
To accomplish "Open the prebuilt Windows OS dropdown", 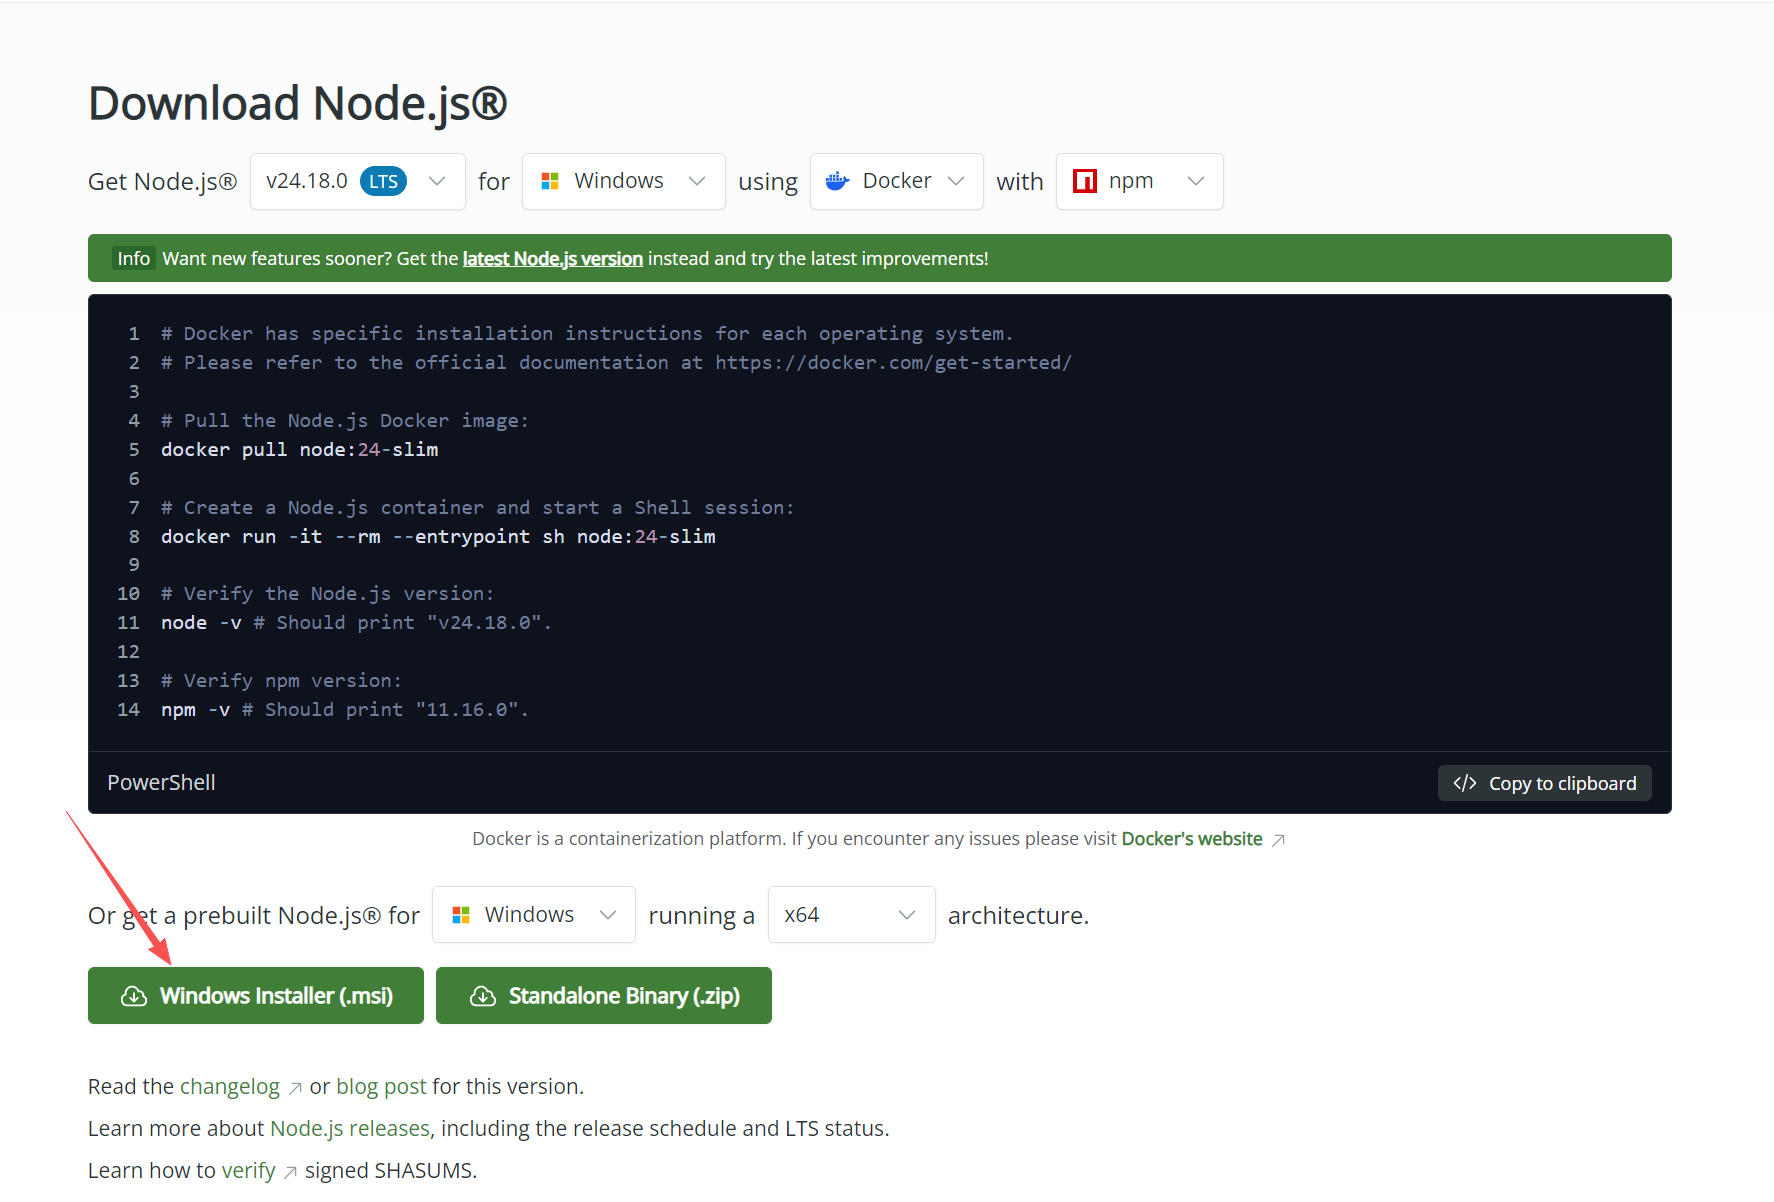I will point(533,914).
